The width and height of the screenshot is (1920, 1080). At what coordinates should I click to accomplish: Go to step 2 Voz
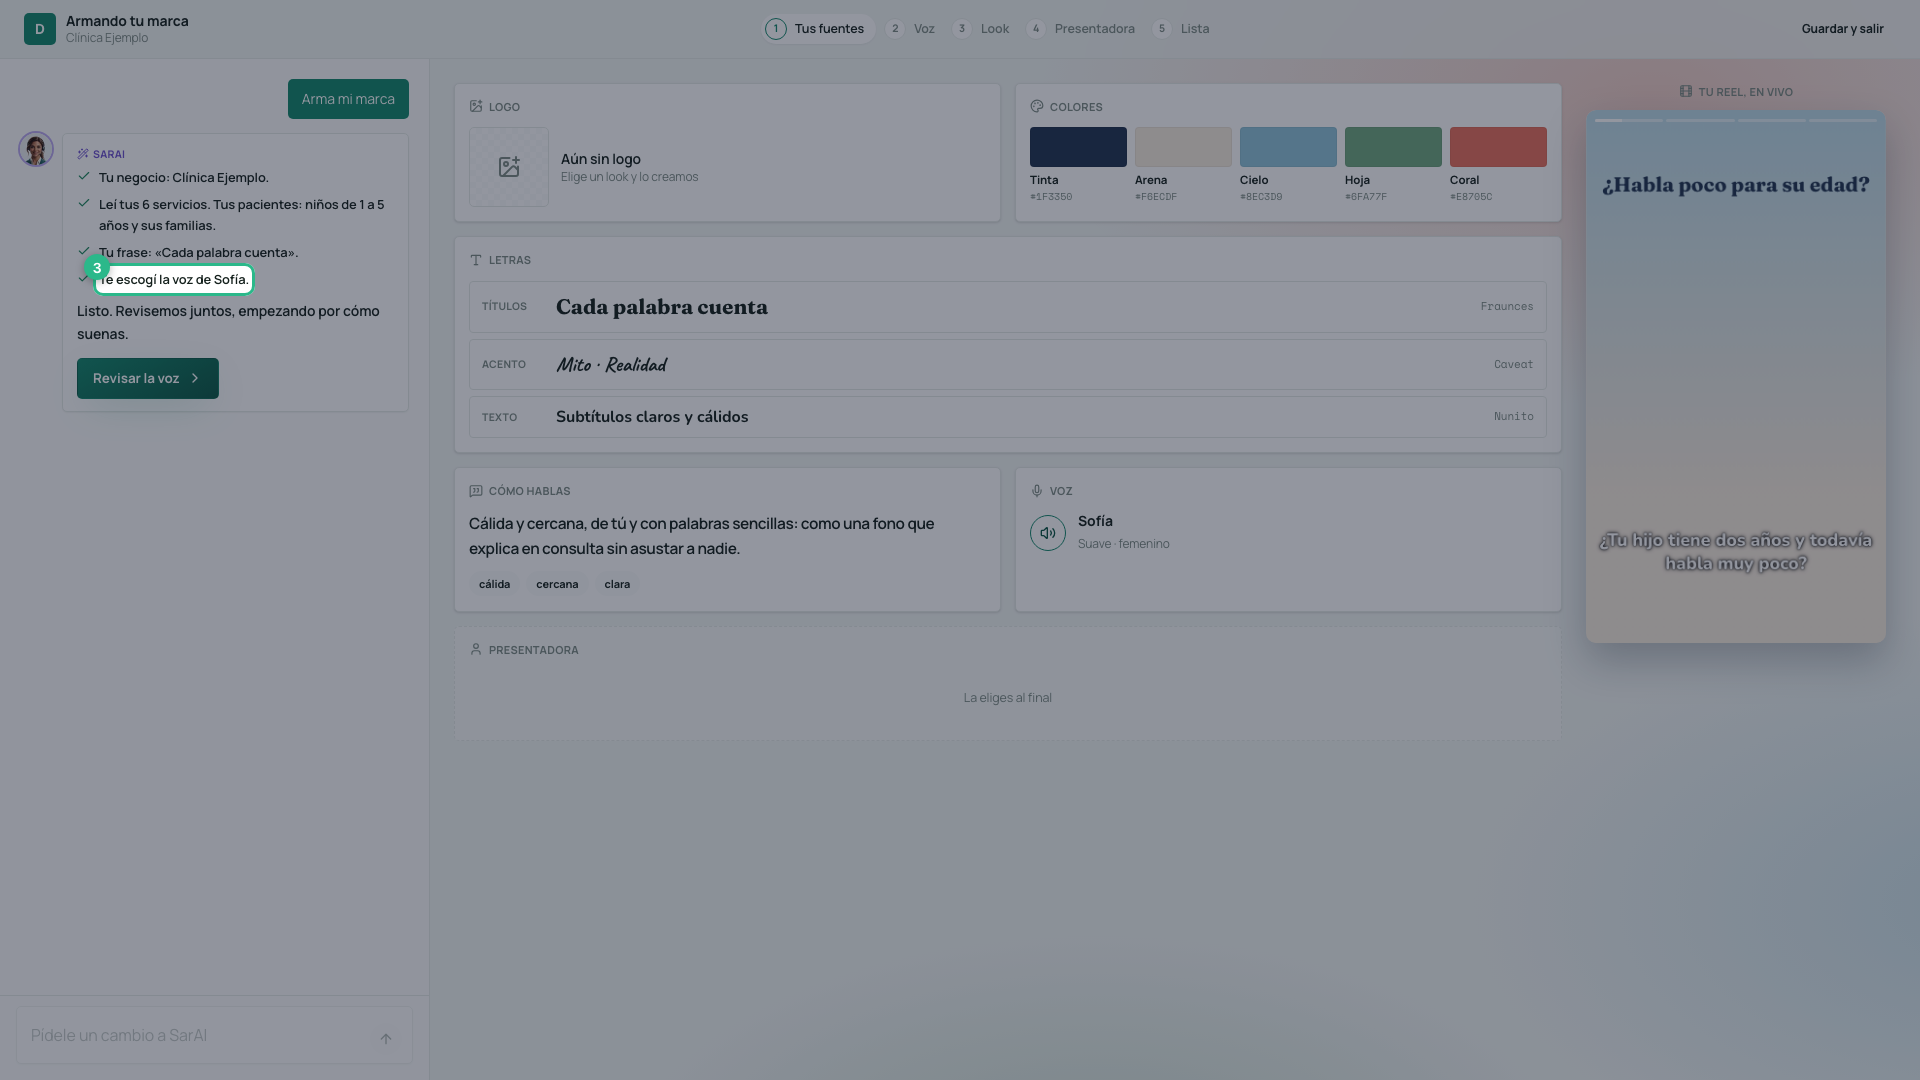click(910, 29)
